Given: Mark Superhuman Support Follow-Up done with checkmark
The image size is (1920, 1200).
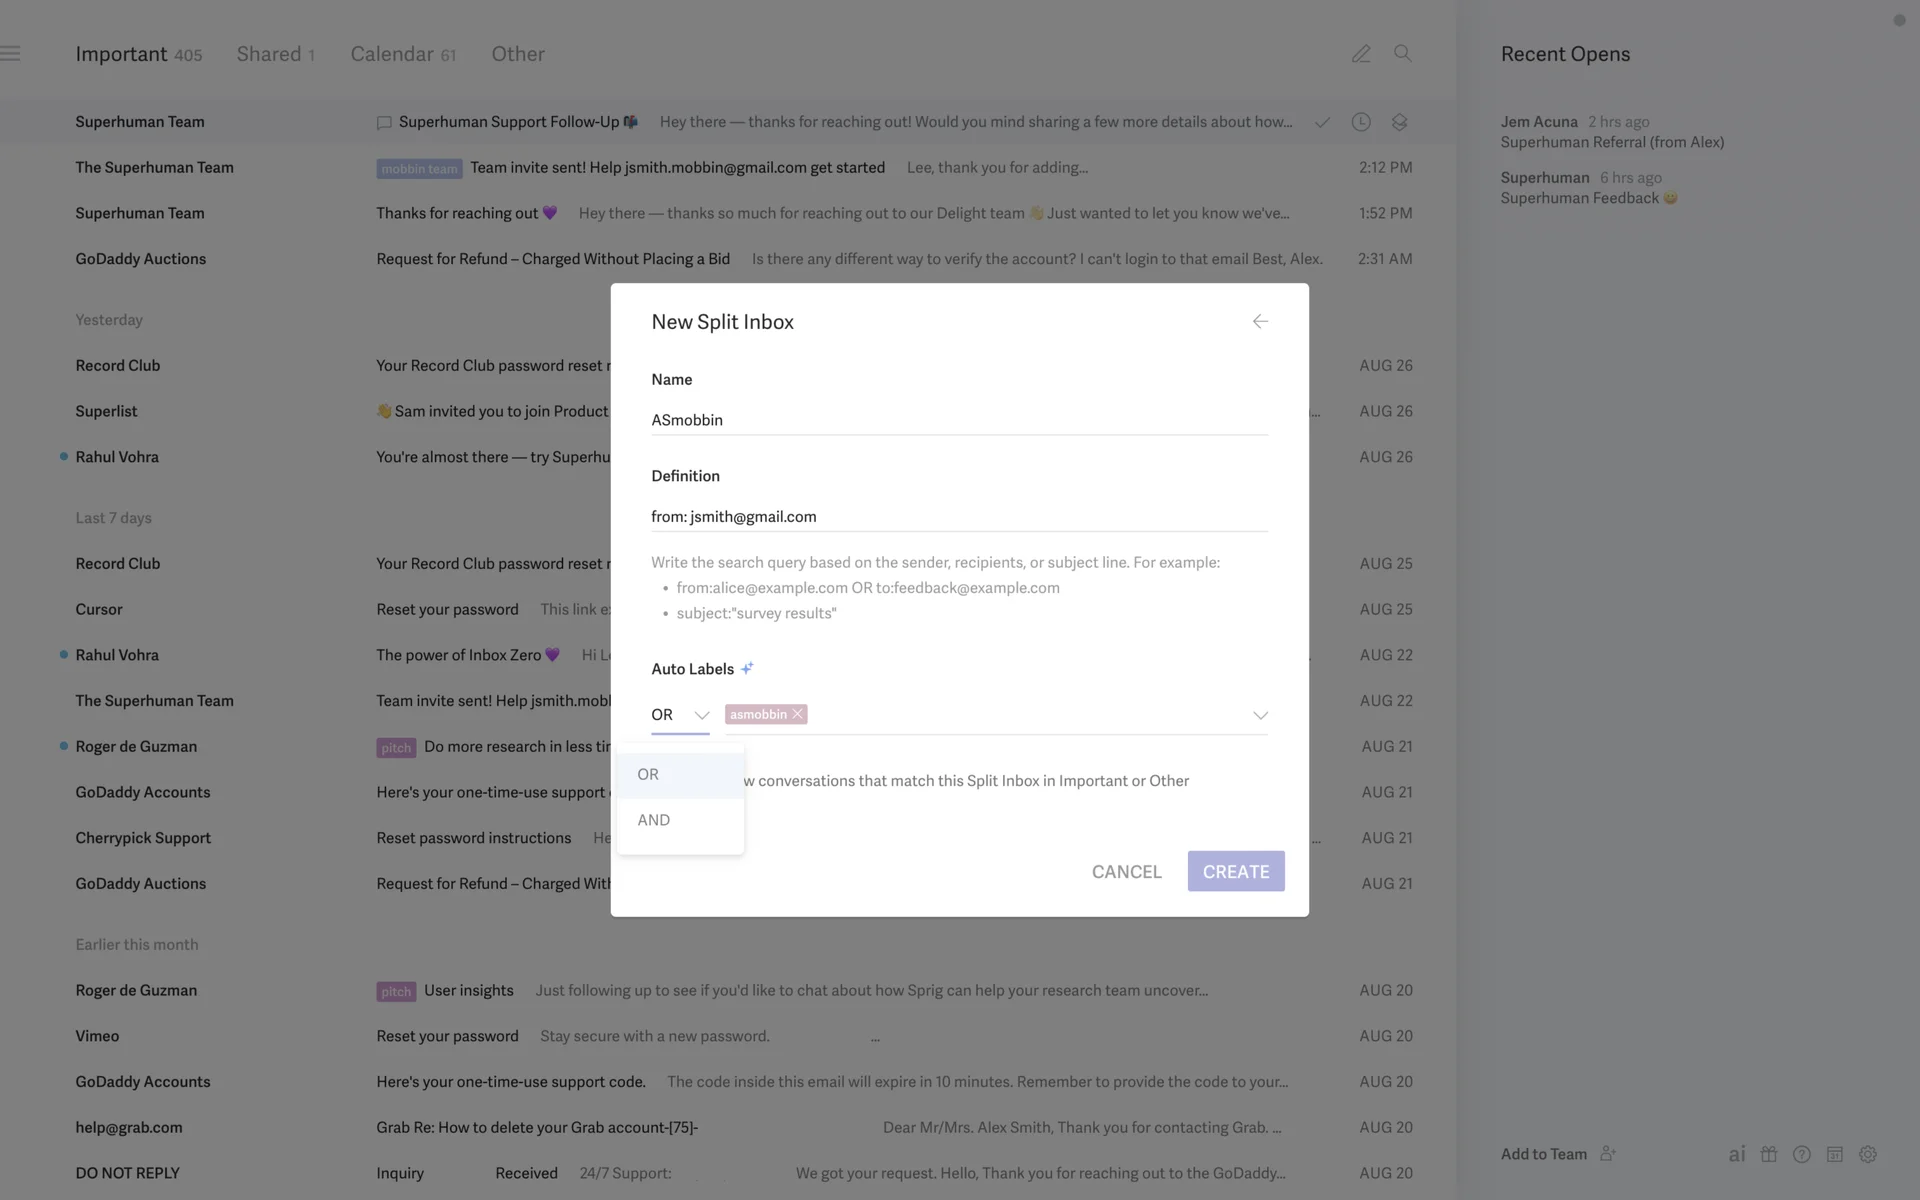Looking at the screenshot, I should (1322, 122).
